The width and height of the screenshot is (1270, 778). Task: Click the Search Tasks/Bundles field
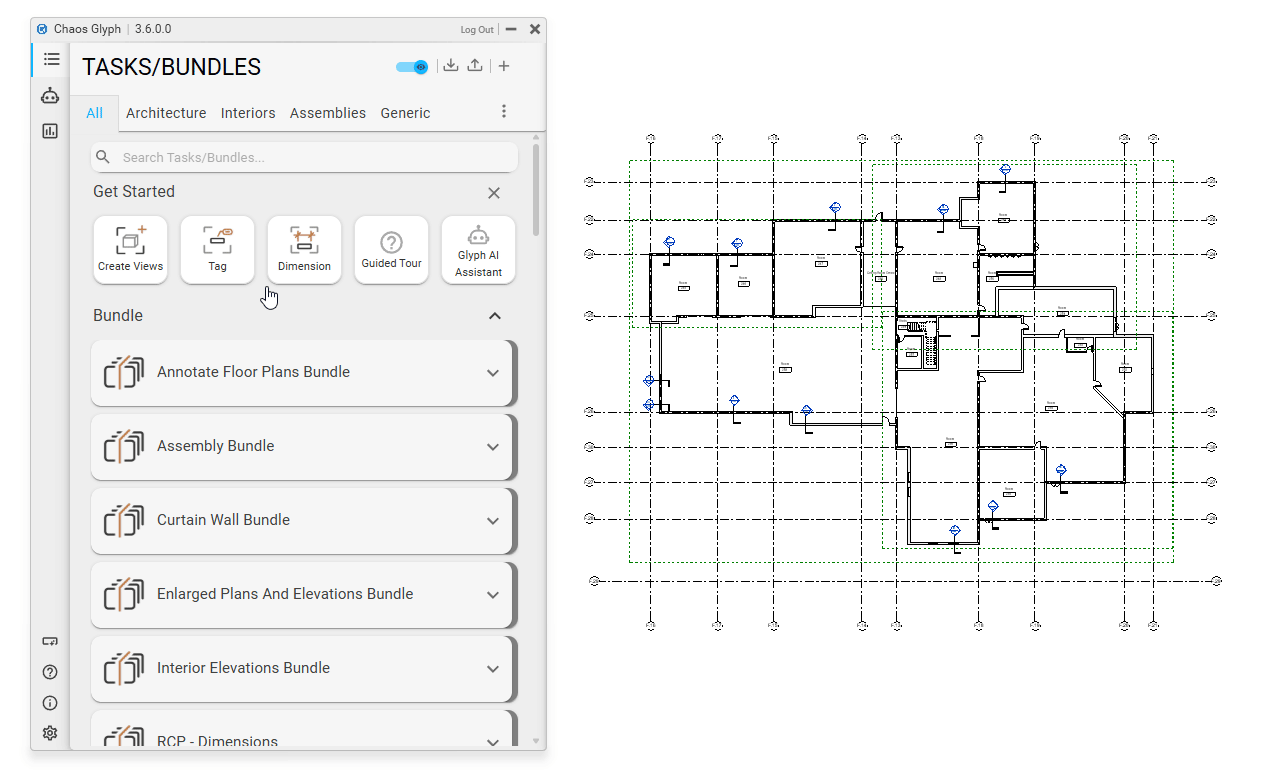pyautogui.click(x=305, y=157)
